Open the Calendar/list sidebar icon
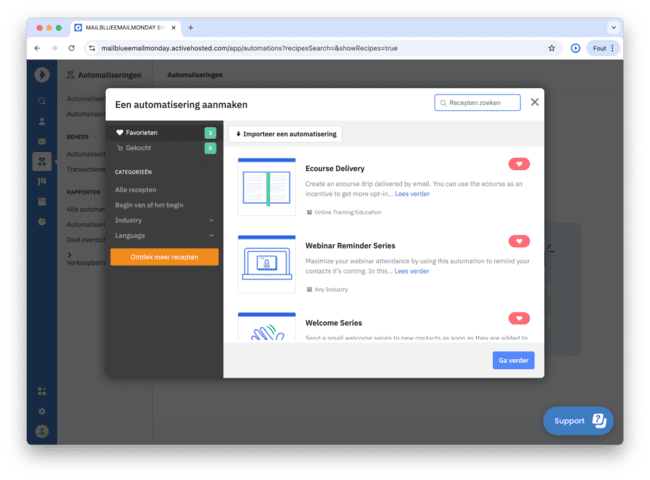Viewport: 650px width, 480px height. [x=42, y=202]
